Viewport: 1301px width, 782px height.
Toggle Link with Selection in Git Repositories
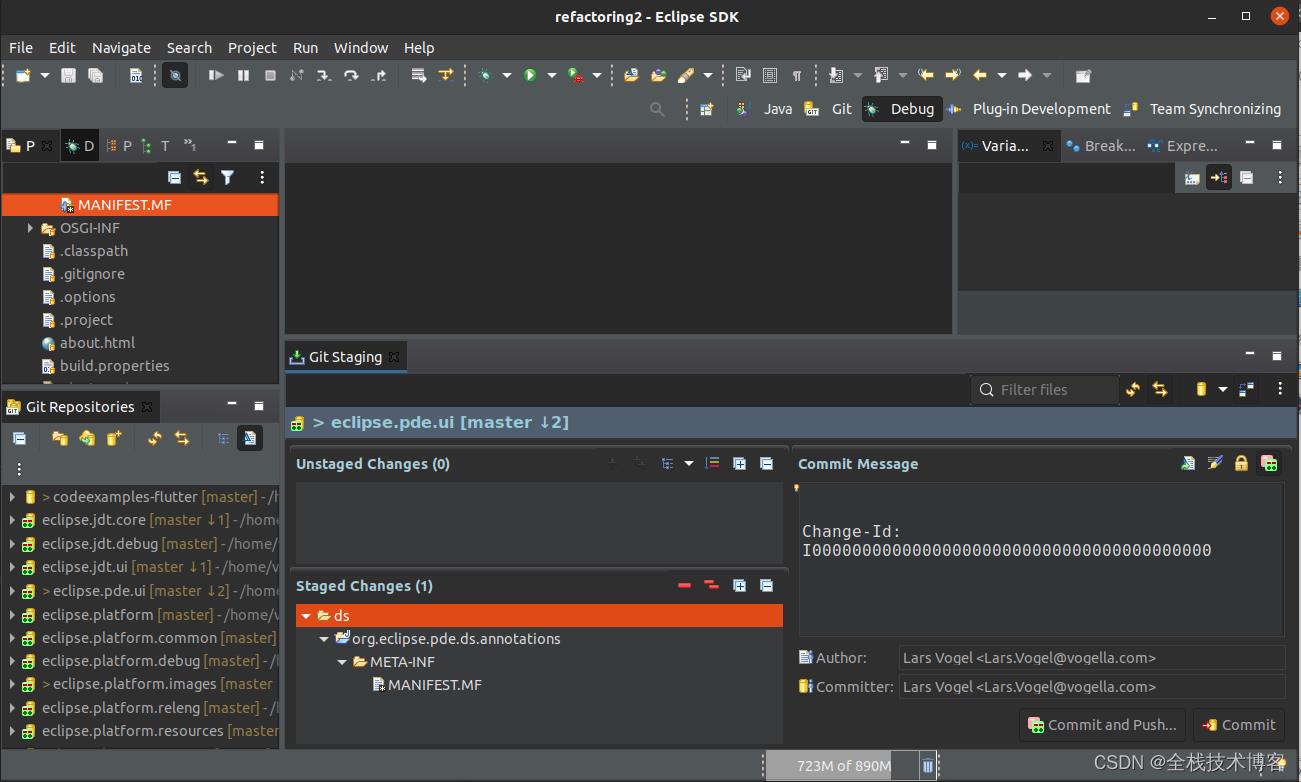[181, 438]
